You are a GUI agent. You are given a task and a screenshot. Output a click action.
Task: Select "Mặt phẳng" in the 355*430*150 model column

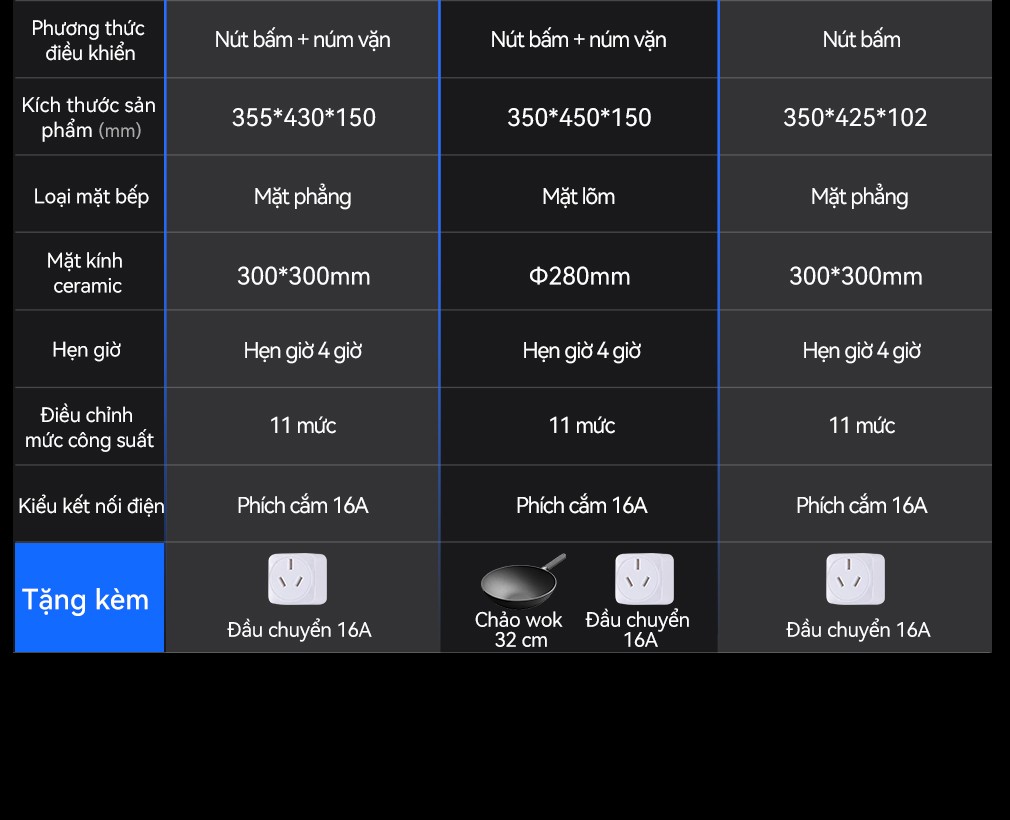pyautogui.click(x=303, y=196)
